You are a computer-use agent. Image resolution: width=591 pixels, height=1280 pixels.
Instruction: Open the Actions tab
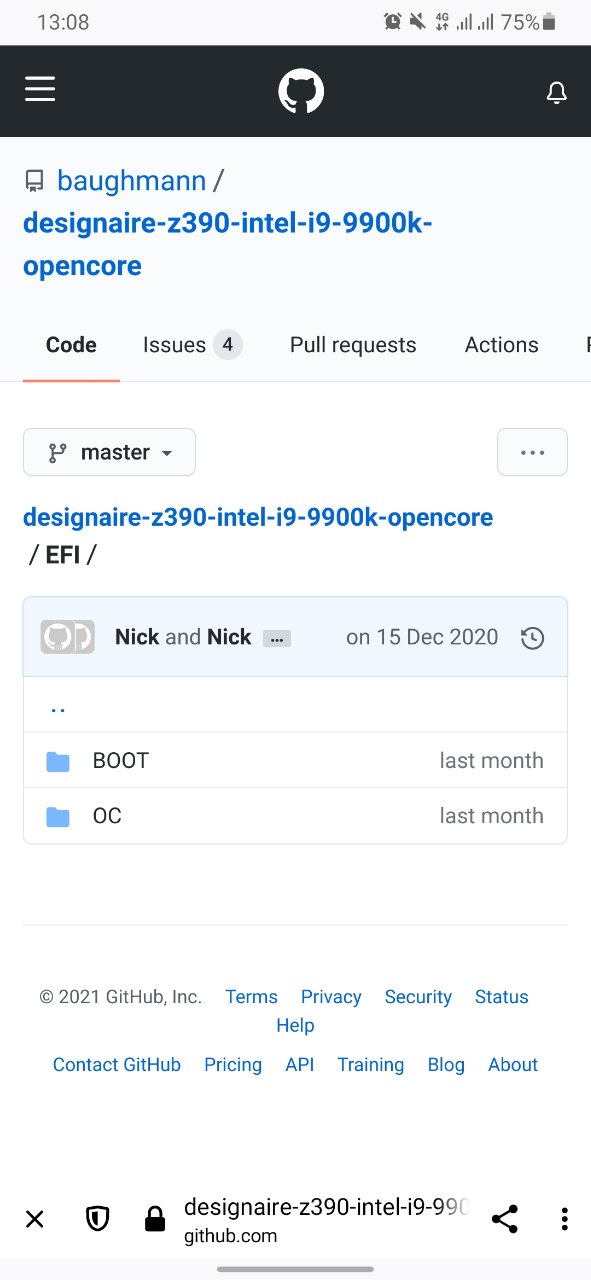(501, 345)
